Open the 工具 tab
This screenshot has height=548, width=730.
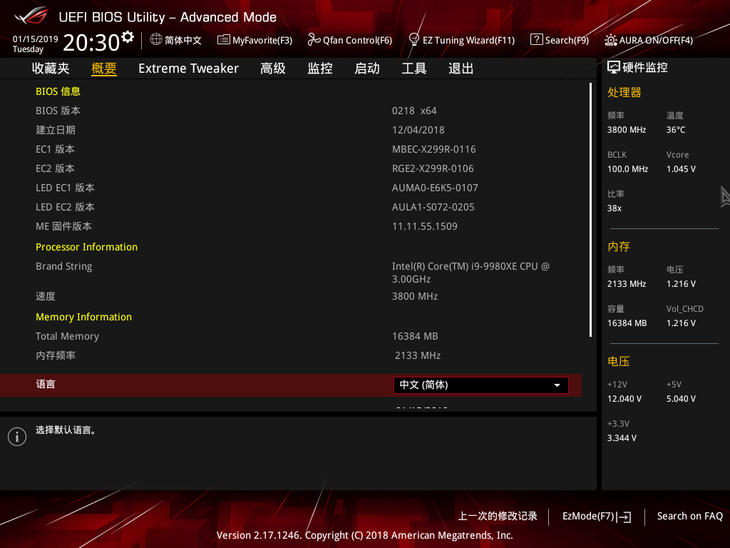pos(414,68)
